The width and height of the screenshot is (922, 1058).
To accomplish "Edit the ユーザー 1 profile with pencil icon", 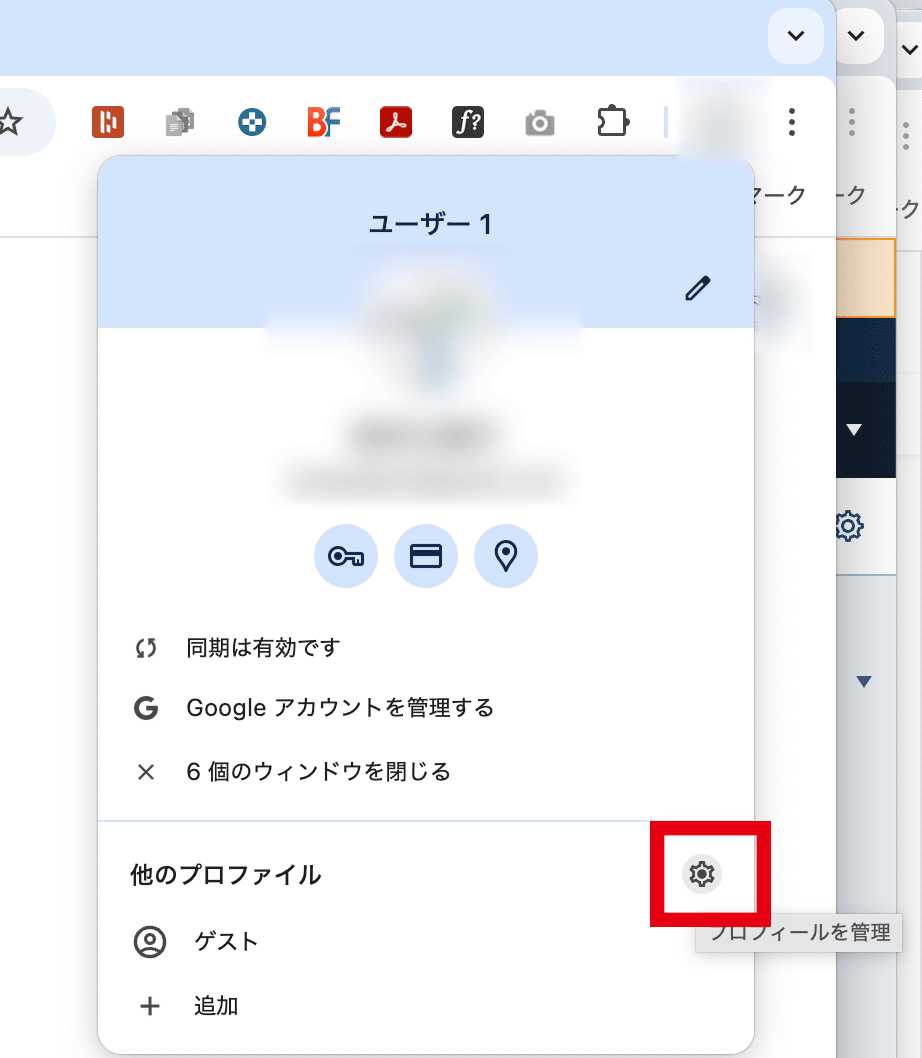I will click(698, 288).
